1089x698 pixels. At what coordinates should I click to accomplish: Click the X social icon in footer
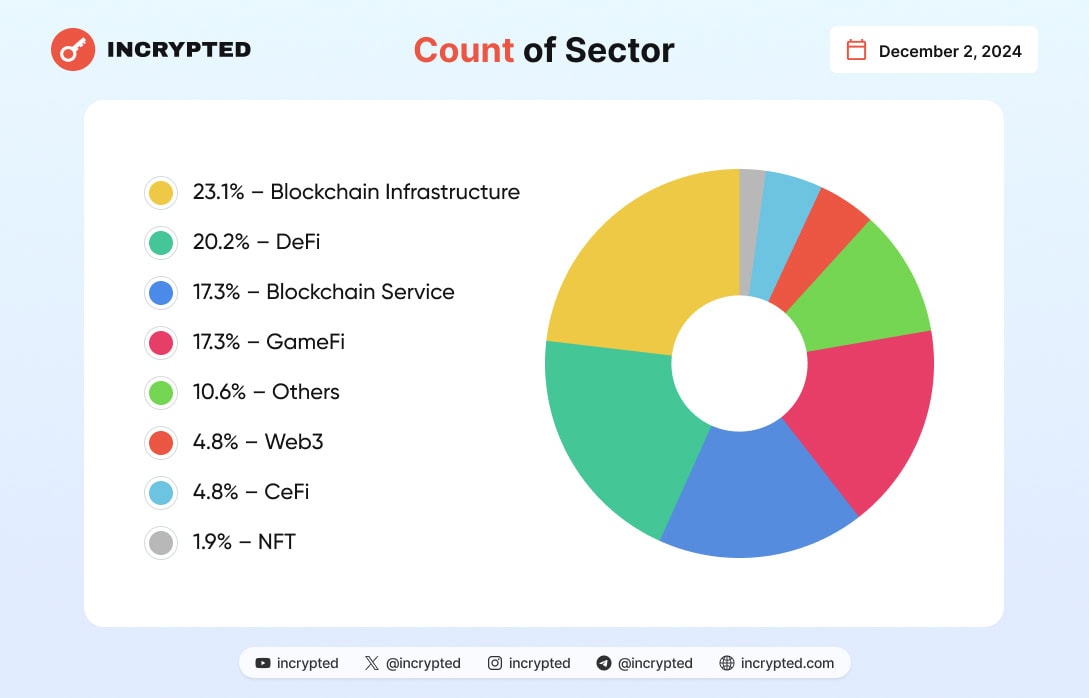(372, 663)
